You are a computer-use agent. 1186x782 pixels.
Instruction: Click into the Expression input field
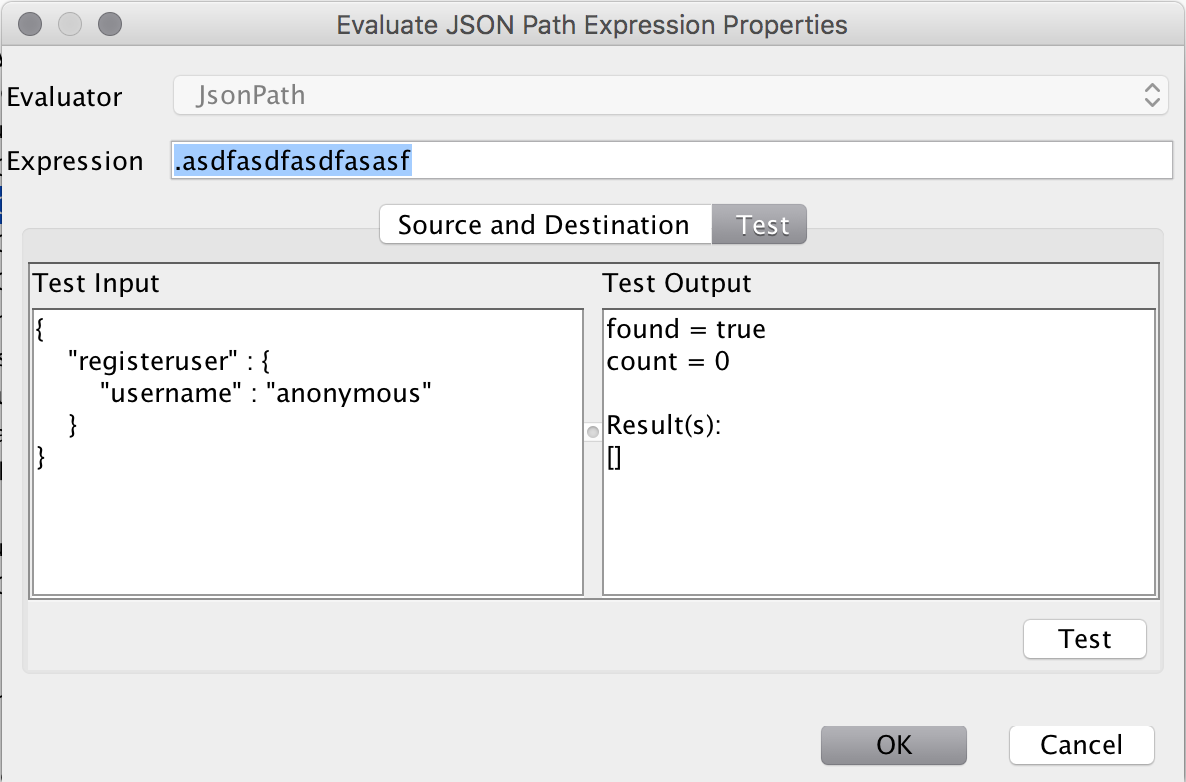[780, 161]
